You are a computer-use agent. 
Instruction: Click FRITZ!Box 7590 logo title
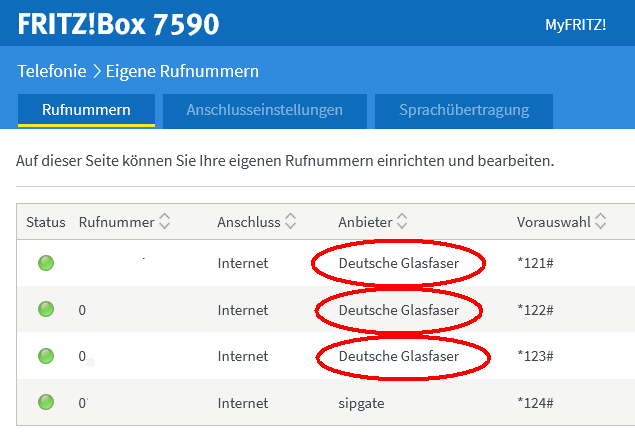(x=118, y=24)
